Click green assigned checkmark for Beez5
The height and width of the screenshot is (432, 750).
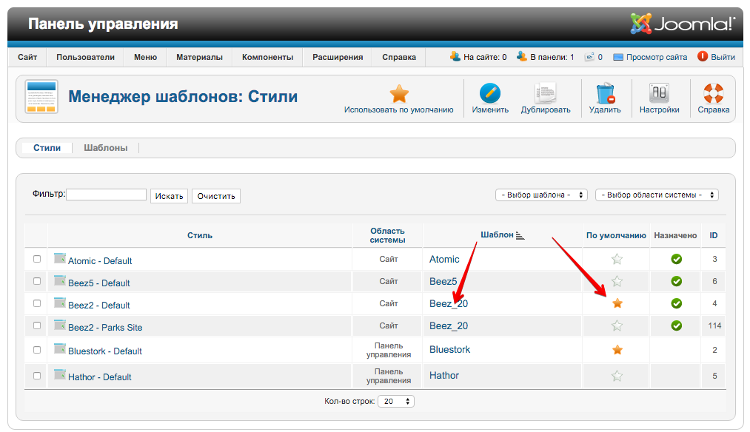[x=676, y=282]
